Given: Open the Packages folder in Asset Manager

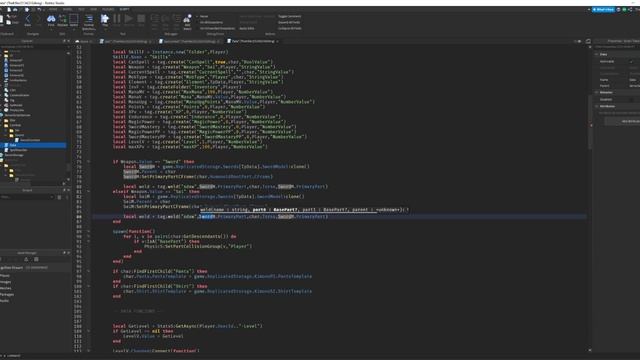Looking at the screenshot, I should 7,294.
